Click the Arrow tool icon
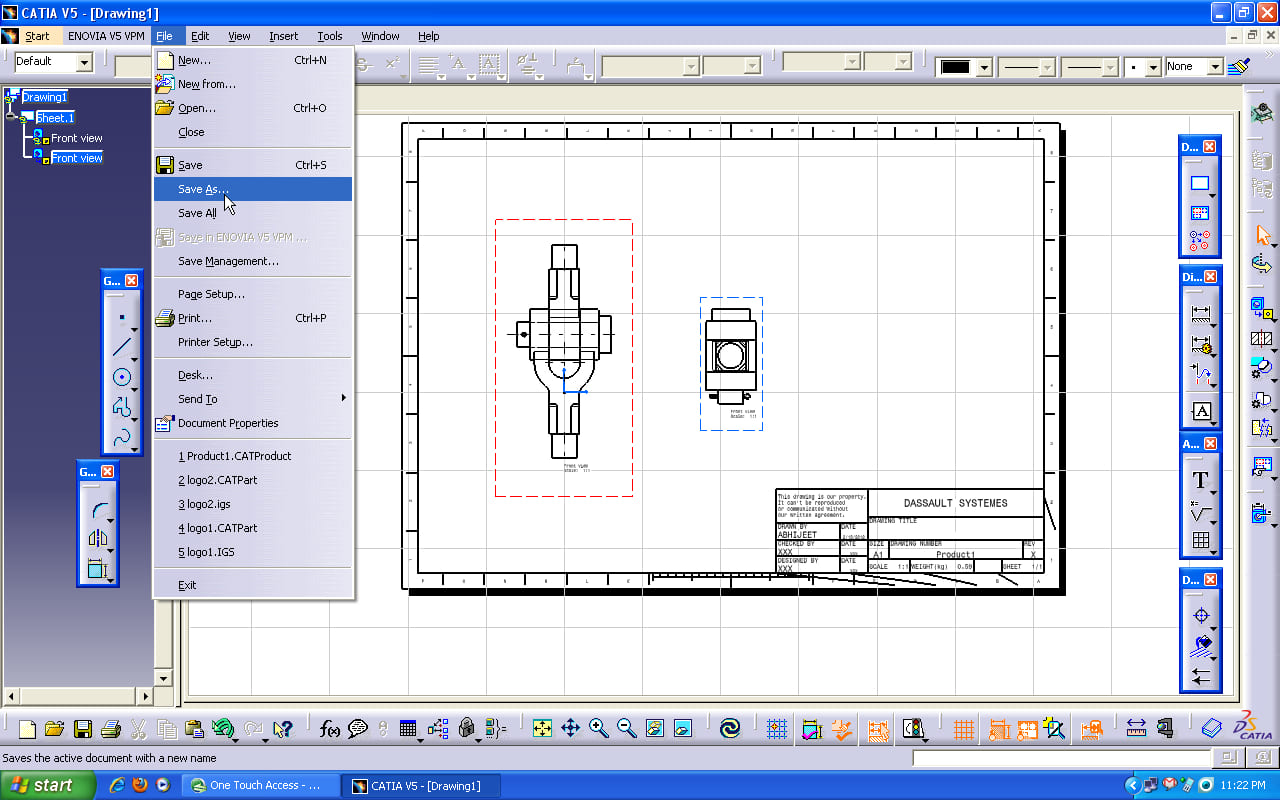1280x800 pixels. pos(1200,677)
